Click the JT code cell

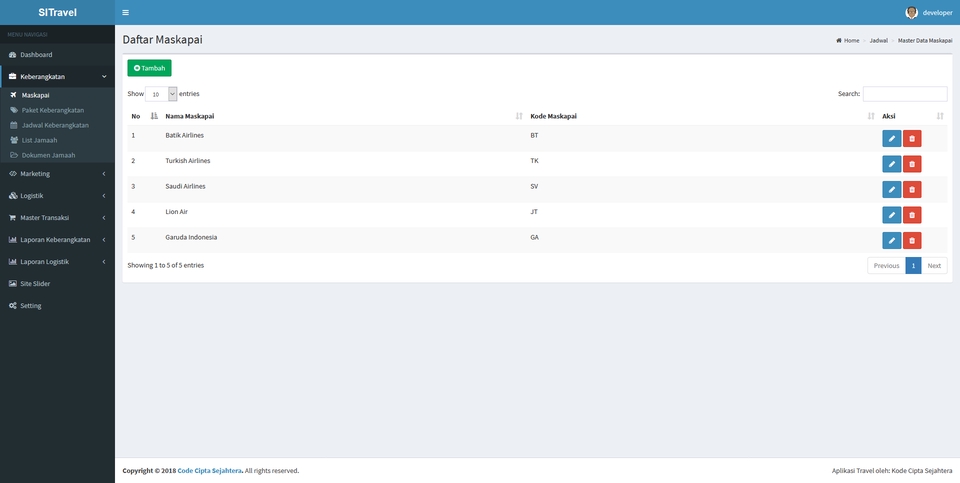(534, 212)
